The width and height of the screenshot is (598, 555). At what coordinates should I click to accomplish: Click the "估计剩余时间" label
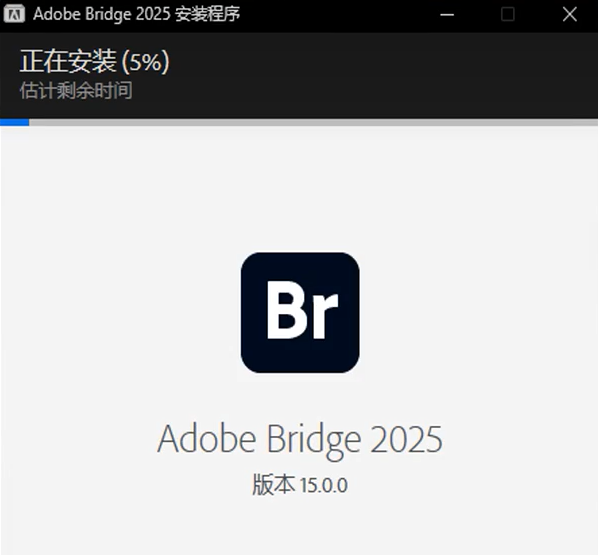point(76,90)
